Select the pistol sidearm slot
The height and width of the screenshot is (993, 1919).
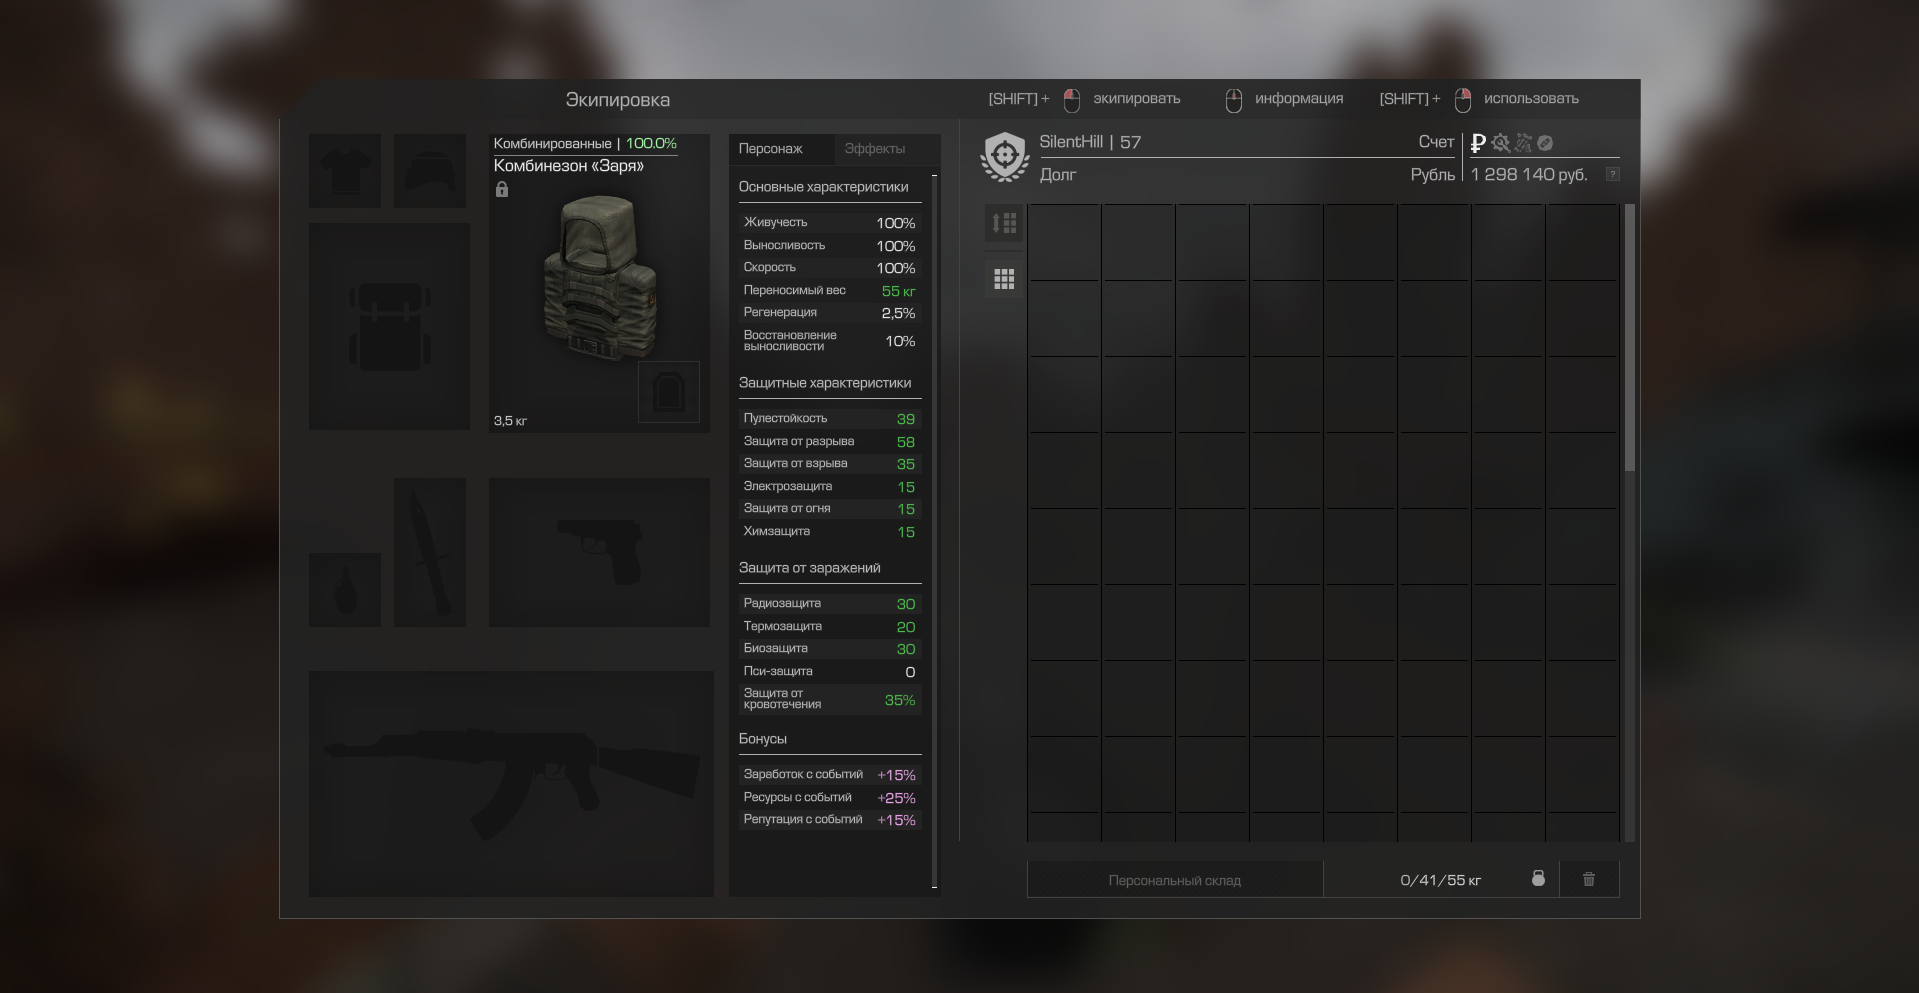click(599, 552)
